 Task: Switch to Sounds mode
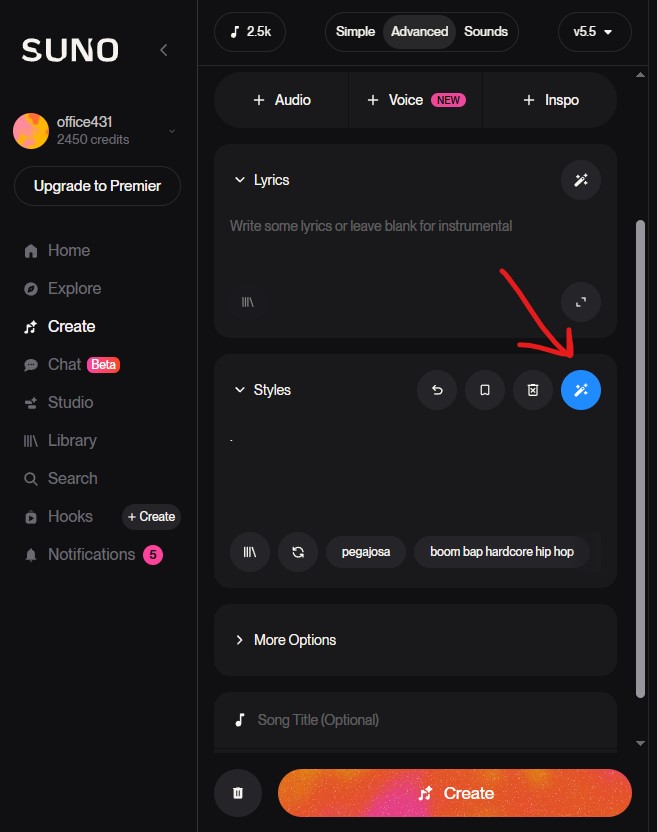[486, 31]
